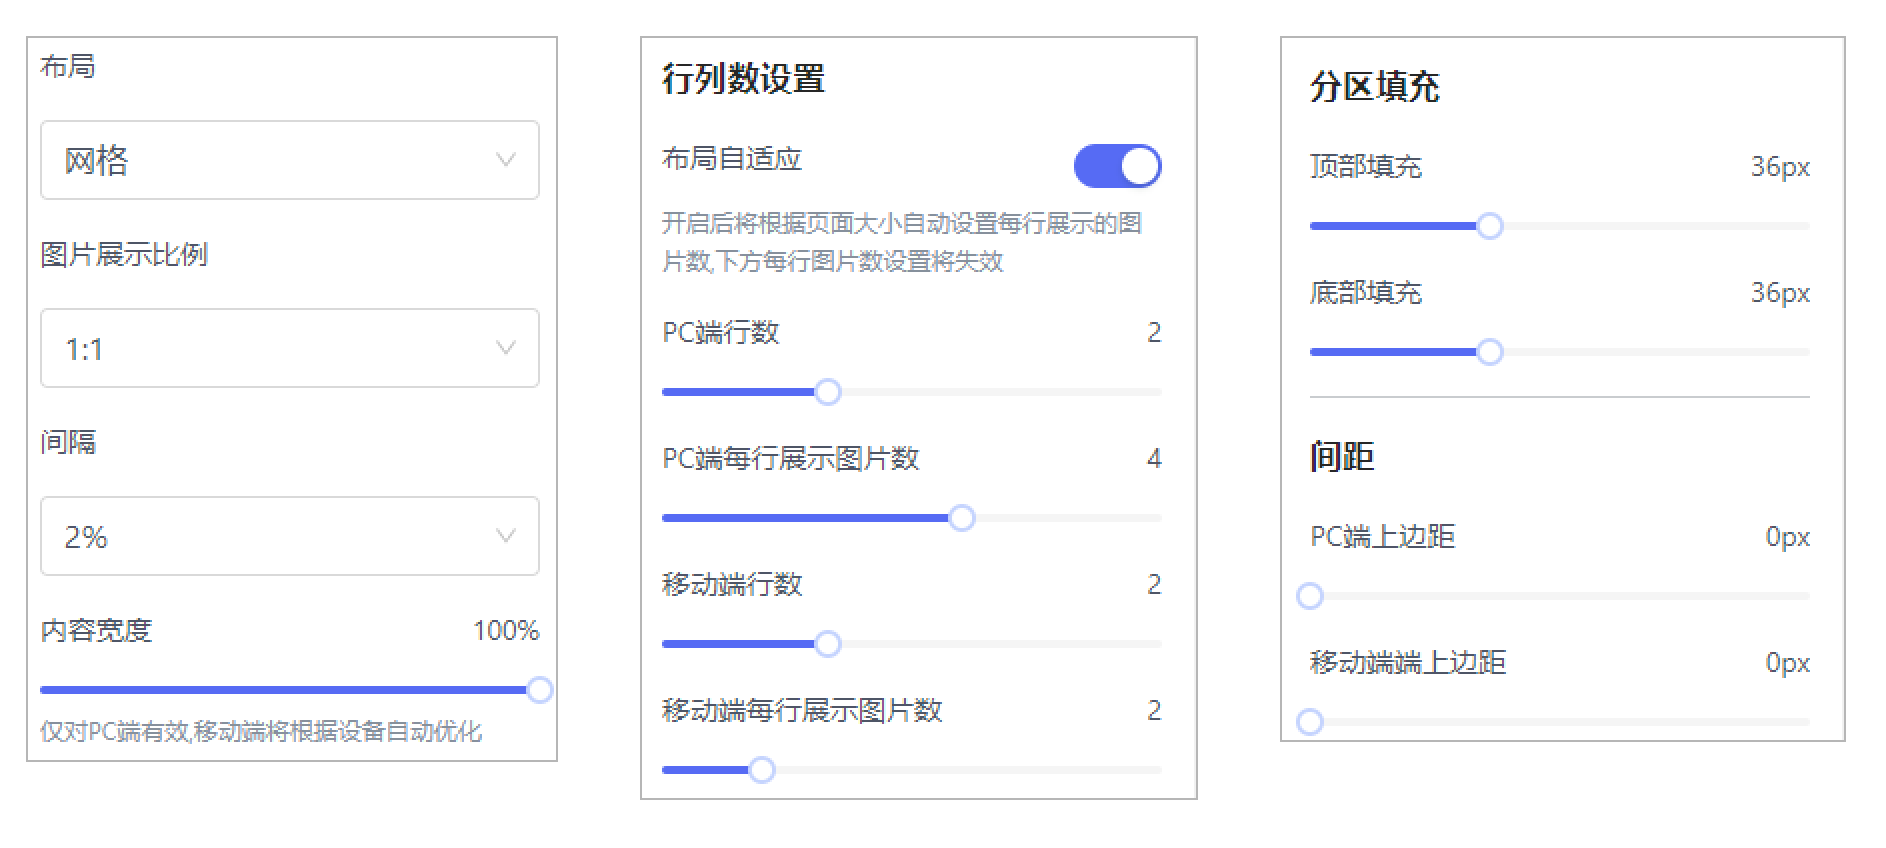1886x848 pixels.
Task: Click the note 仅对PC端有效,移动端将根据设备自动优化
Action: point(261,731)
